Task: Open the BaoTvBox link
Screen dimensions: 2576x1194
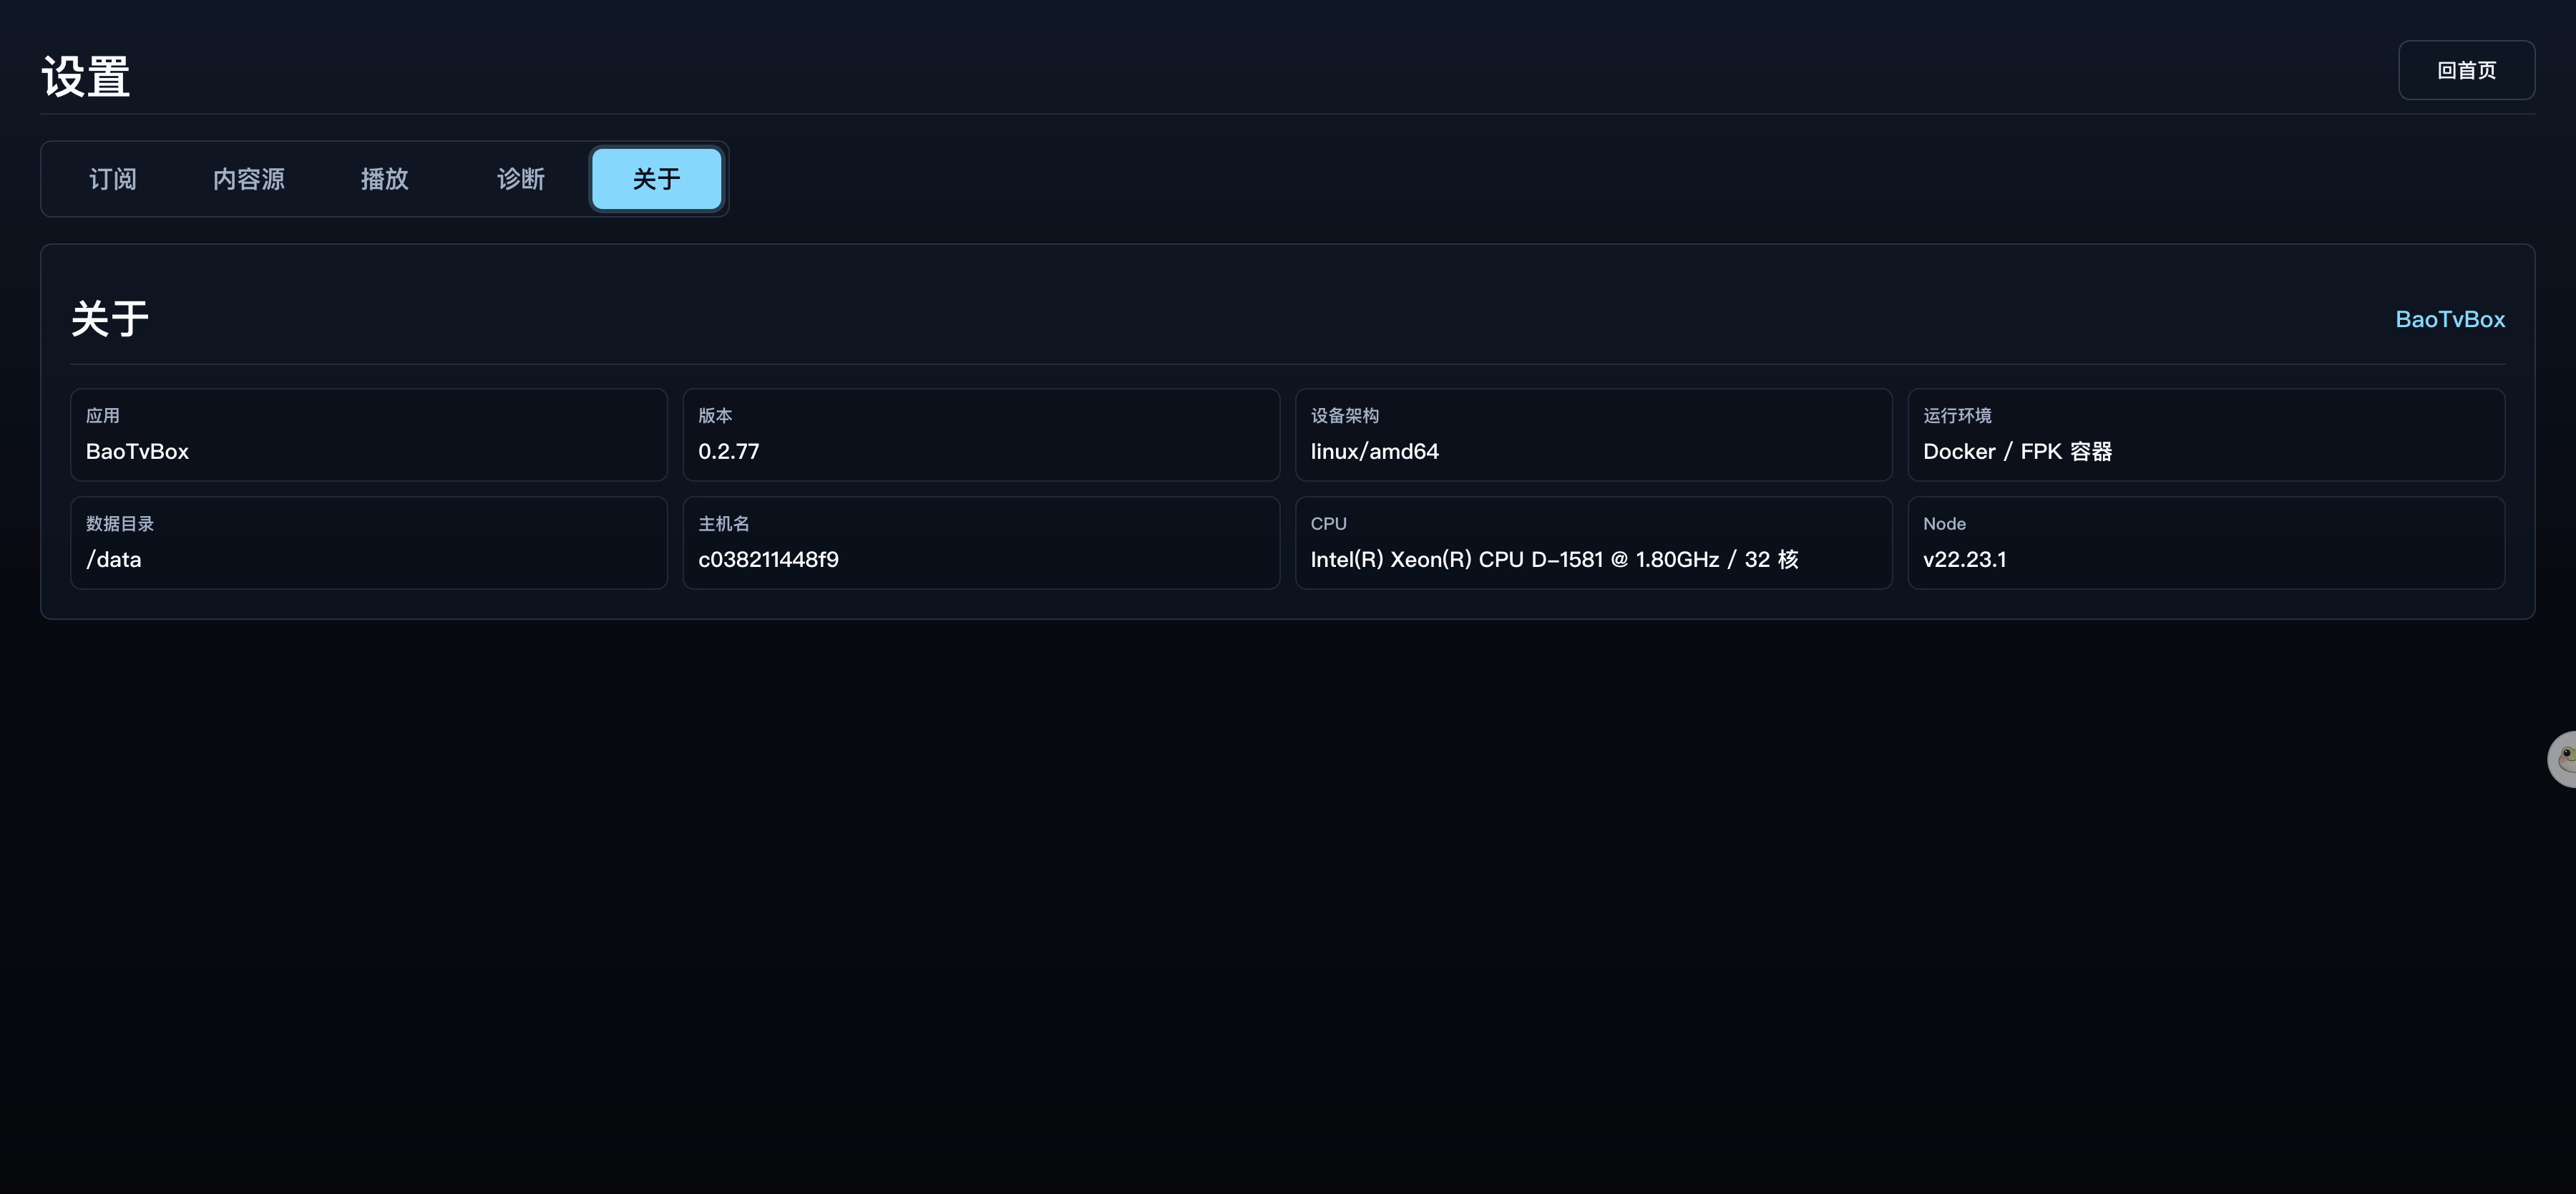Action: tap(2450, 319)
